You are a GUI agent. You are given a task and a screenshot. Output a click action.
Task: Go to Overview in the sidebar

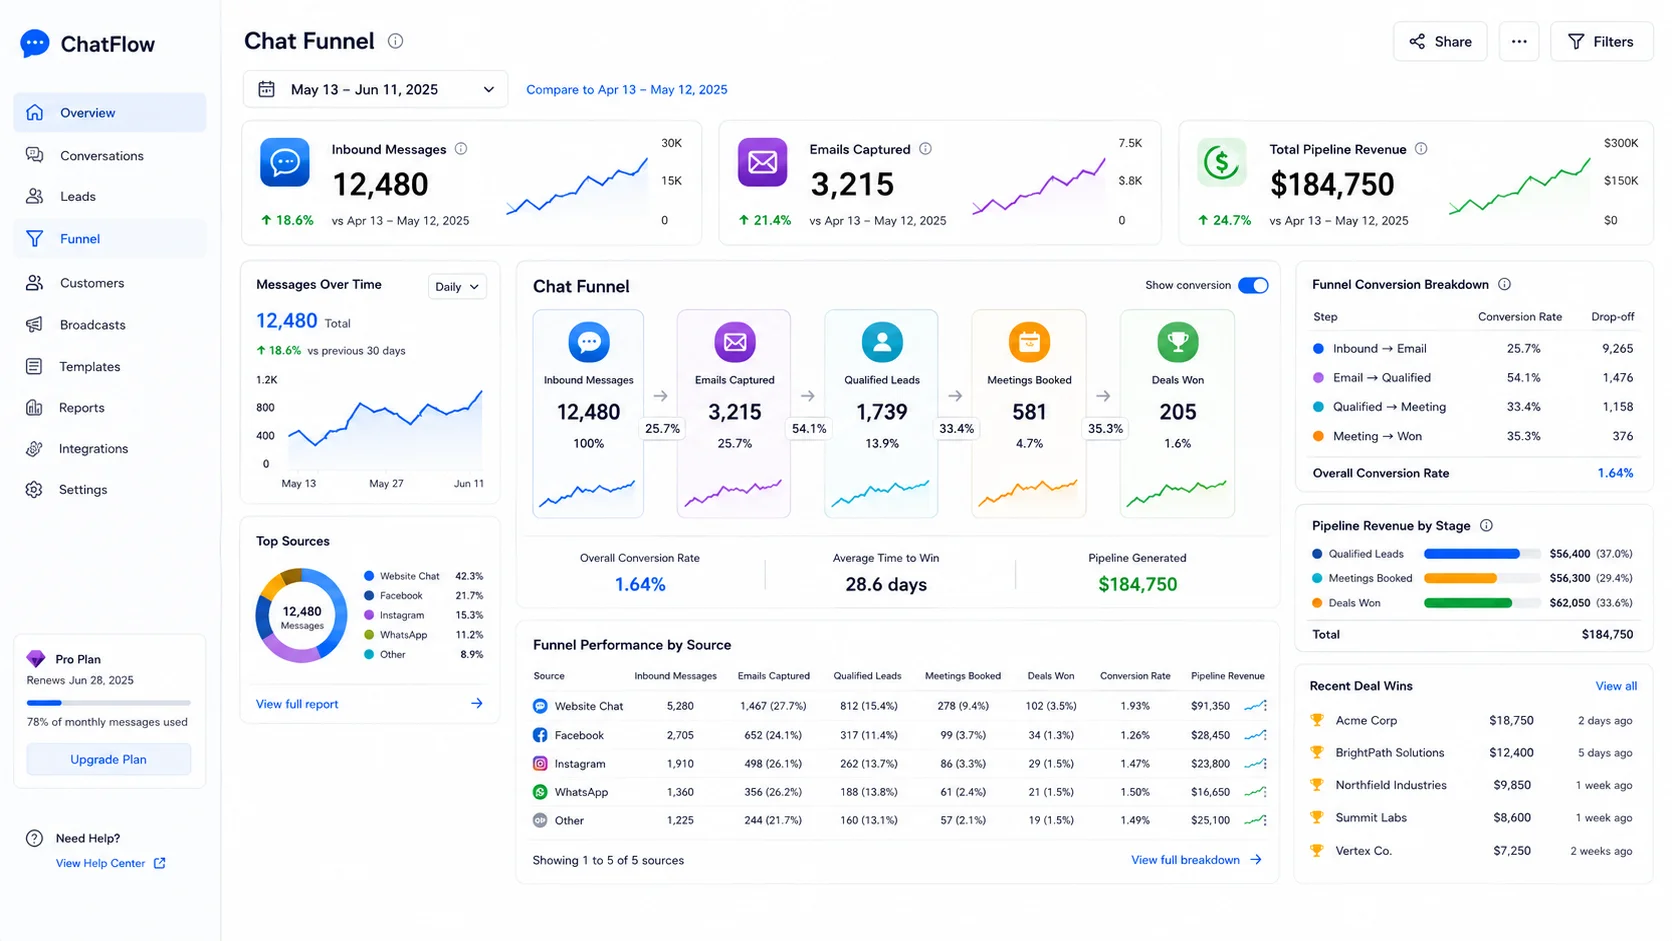click(110, 112)
